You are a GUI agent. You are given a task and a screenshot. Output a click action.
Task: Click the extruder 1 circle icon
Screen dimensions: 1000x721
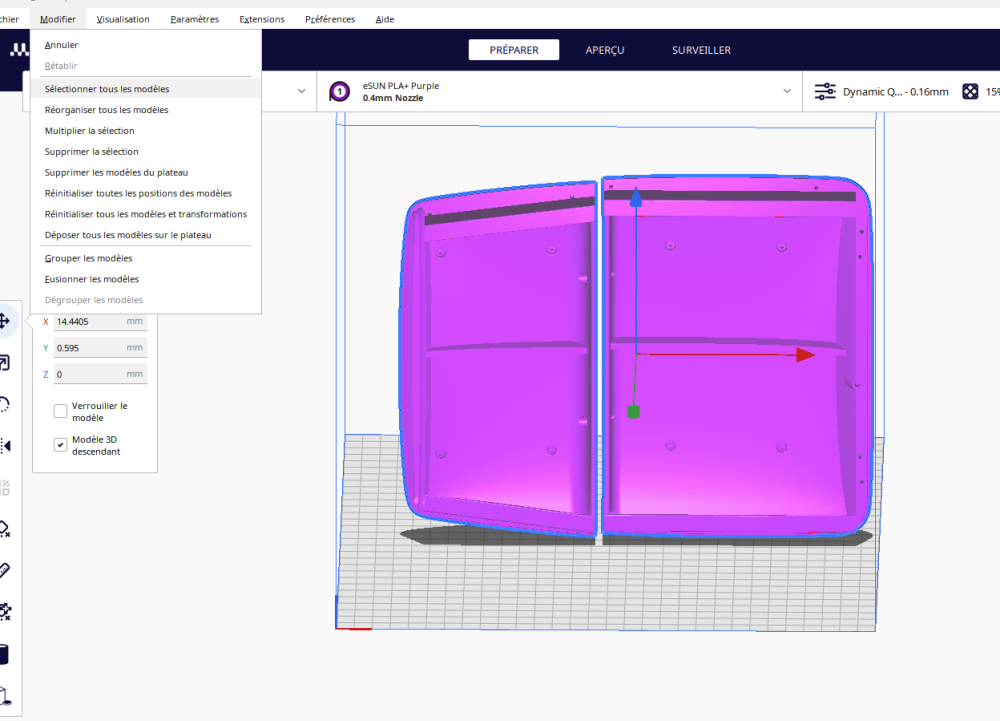pos(339,92)
